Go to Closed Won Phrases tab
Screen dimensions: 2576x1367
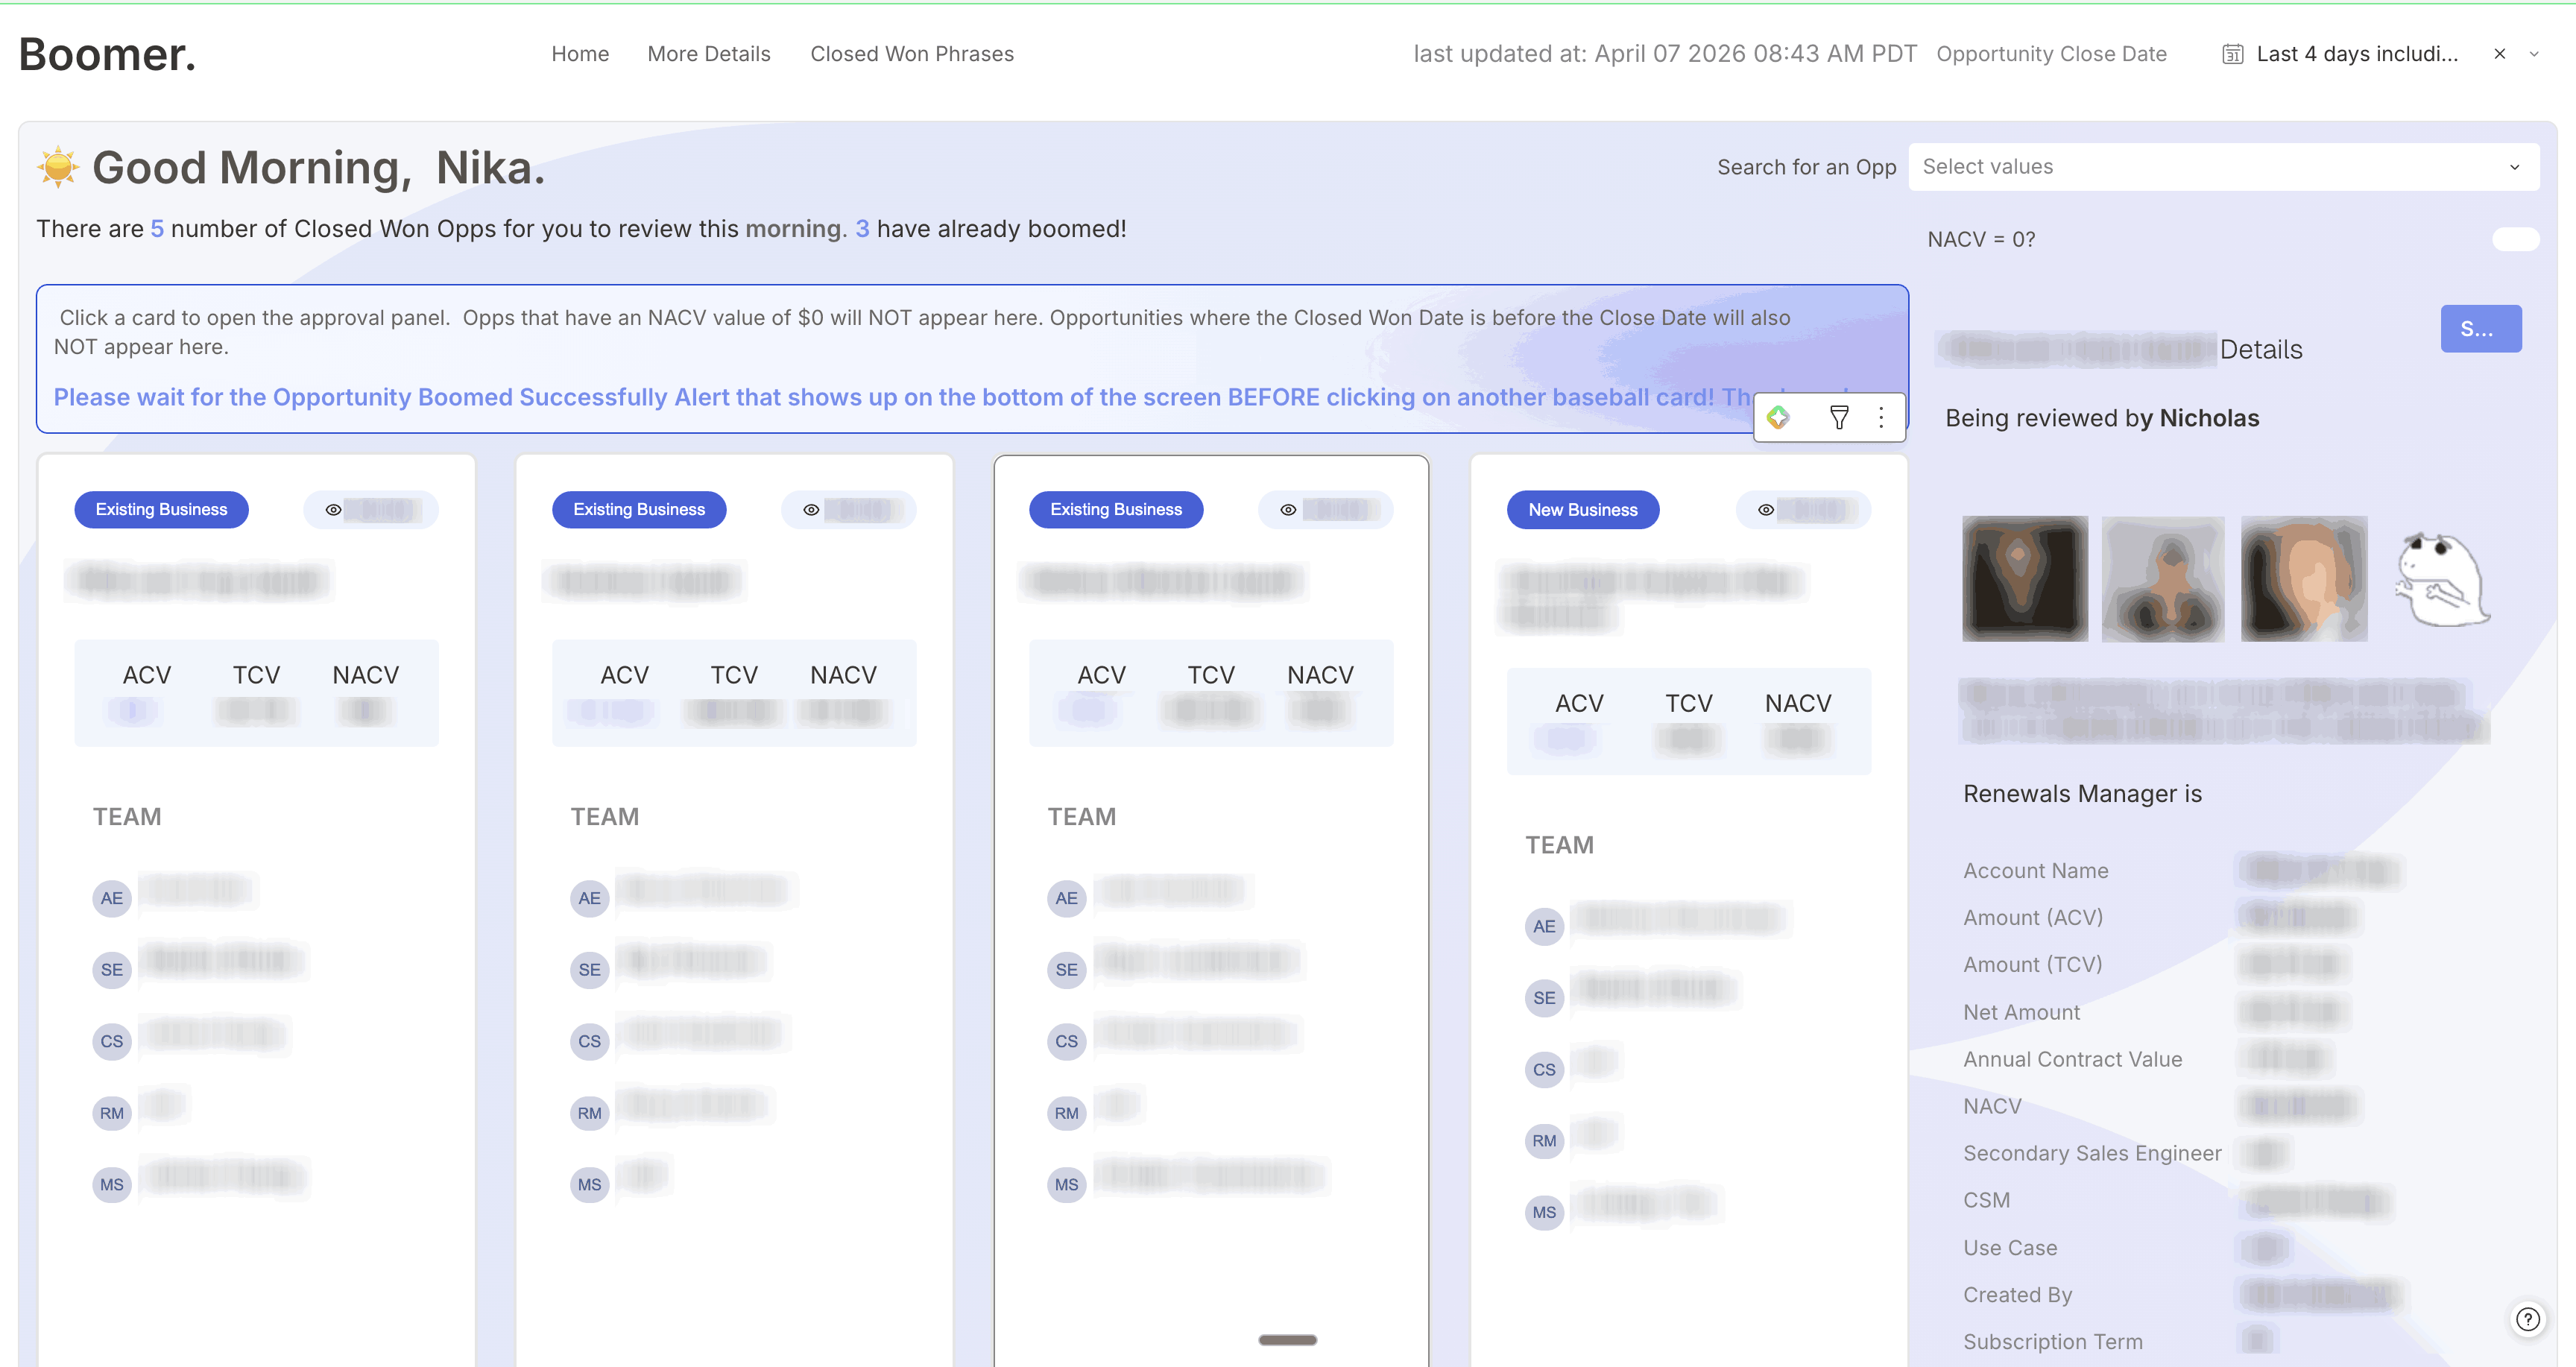(x=911, y=54)
